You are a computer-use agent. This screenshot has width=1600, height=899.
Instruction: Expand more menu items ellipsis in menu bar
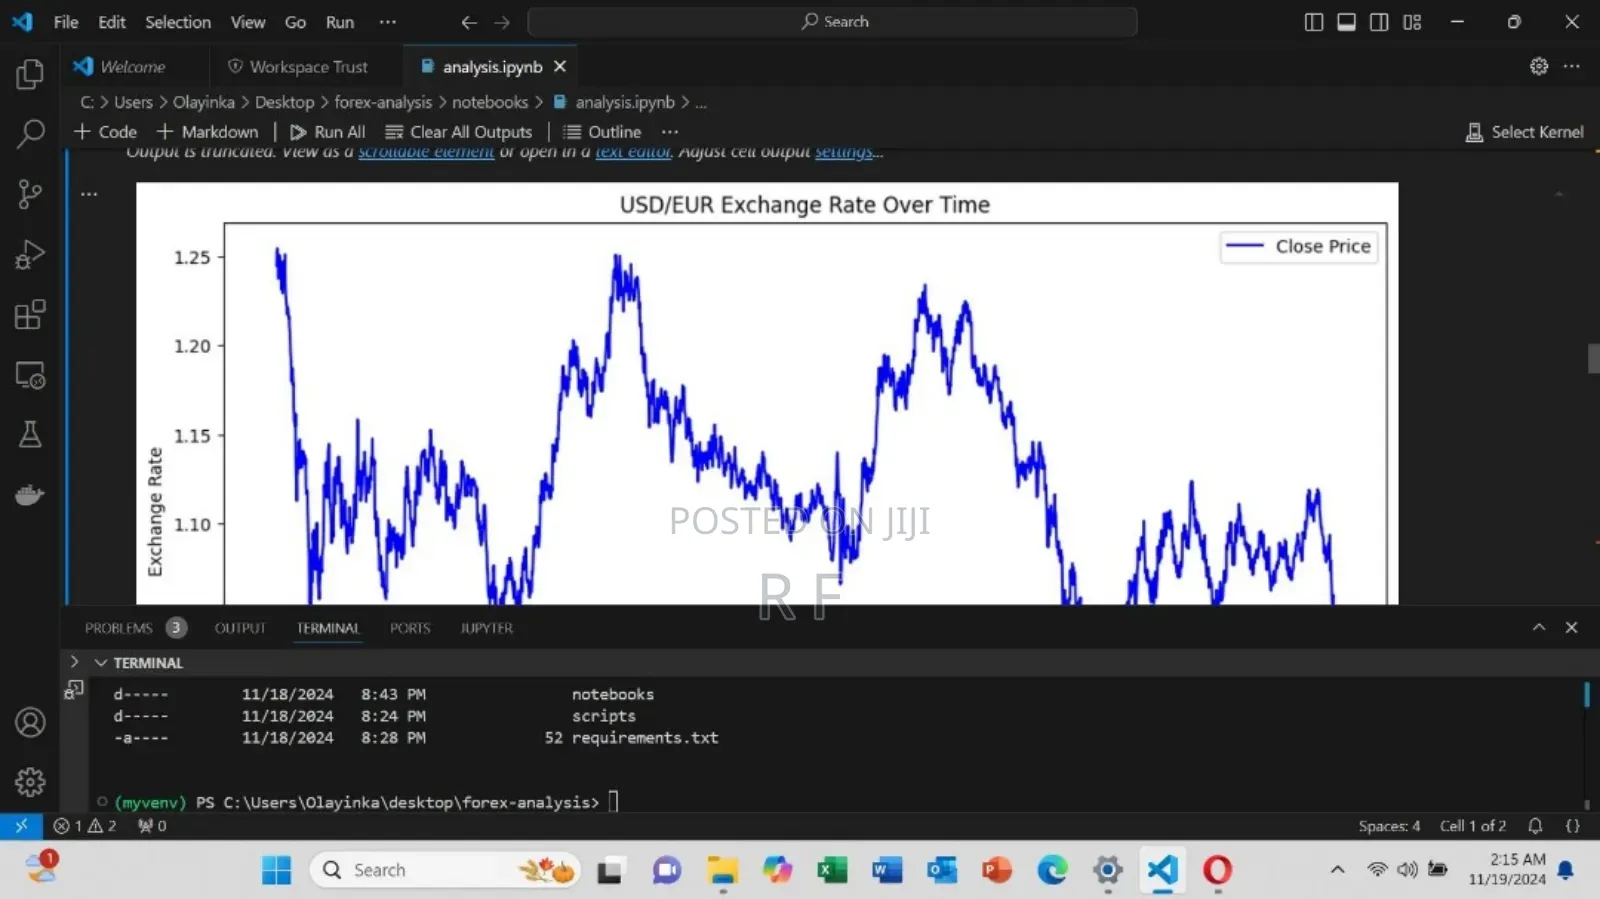(x=388, y=22)
